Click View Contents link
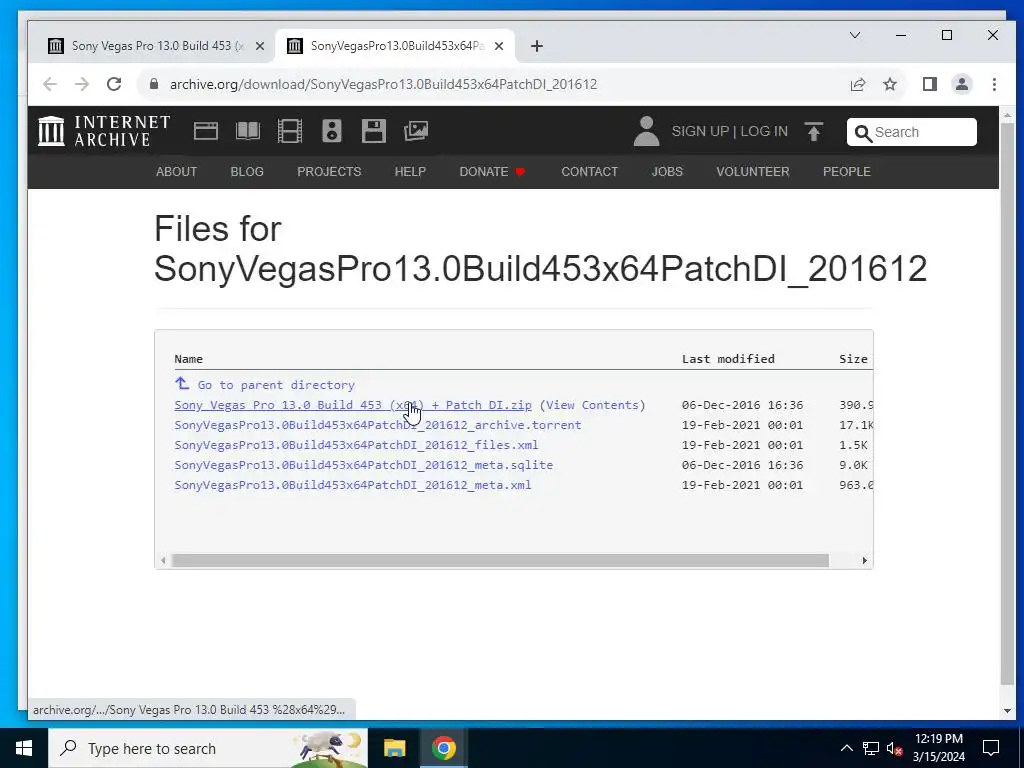This screenshot has width=1024, height=768. tap(592, 405)
